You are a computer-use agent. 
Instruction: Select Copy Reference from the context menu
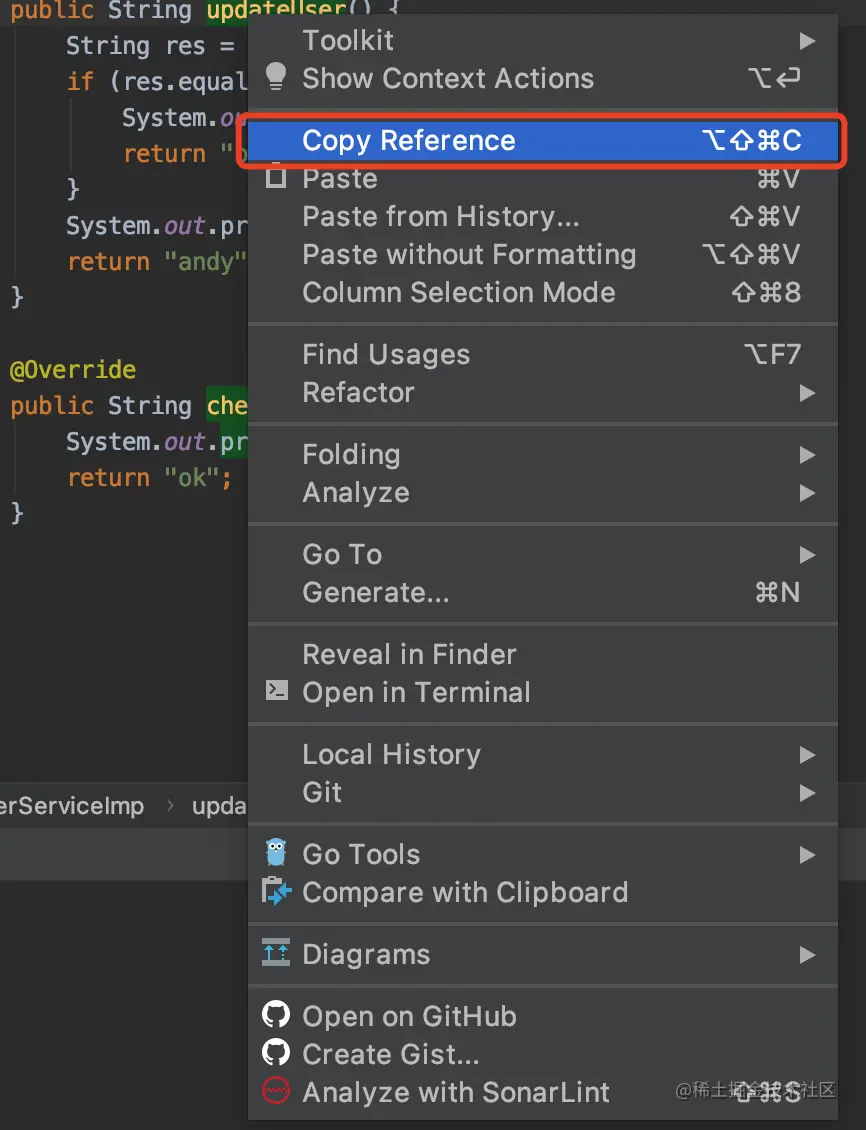click(409, 141)
